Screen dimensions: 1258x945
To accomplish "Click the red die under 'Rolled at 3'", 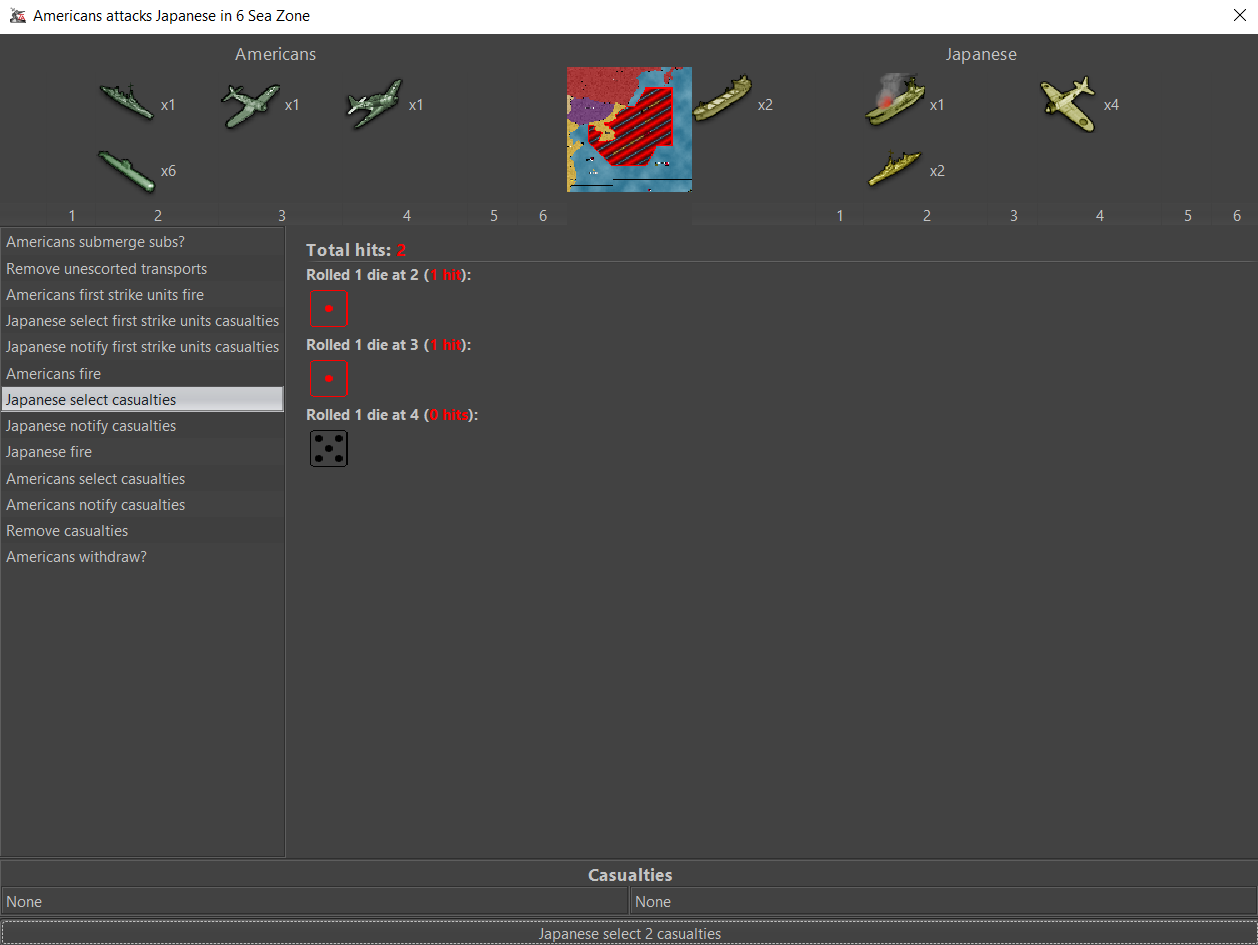I will 328,379.
